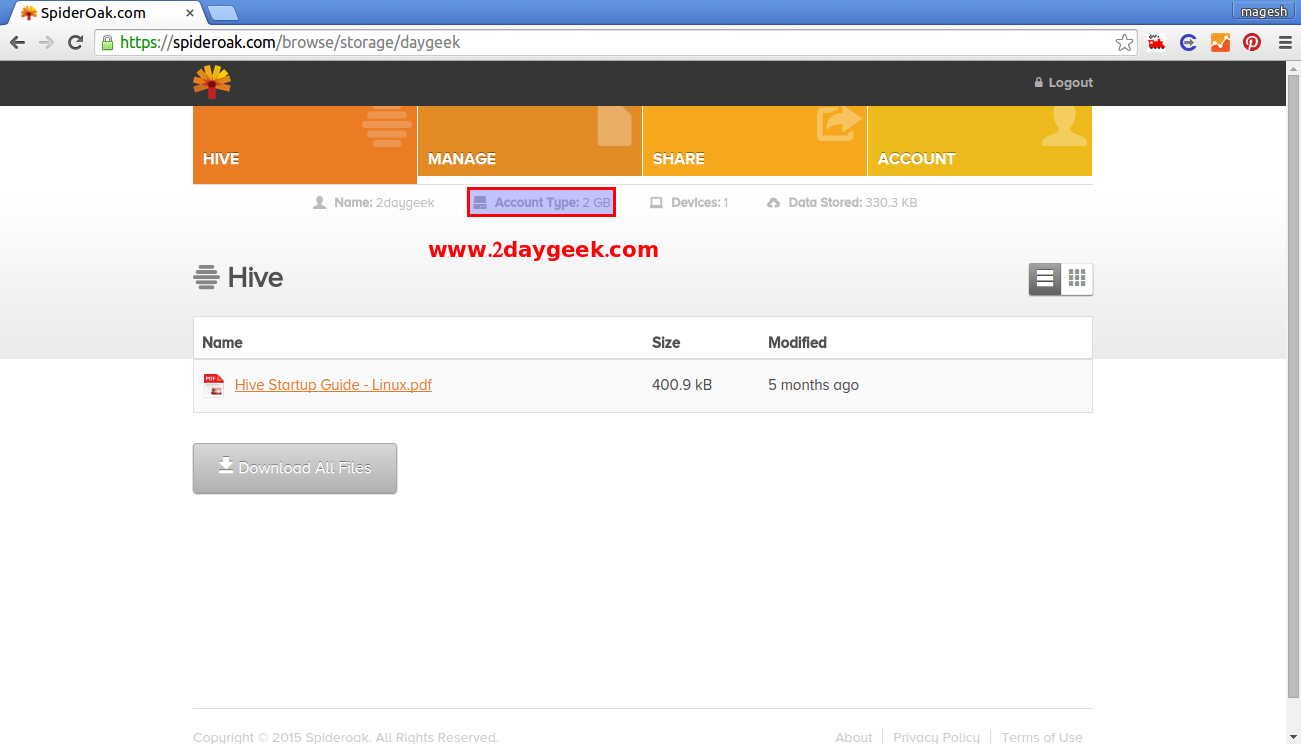Screen dimensions: 1301x744
Task: Click the blue circular extension icon
Action: (1188, 42)
